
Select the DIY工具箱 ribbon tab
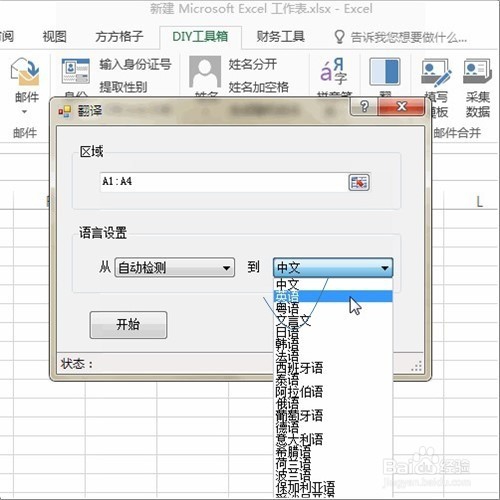(x=200, y=36)
